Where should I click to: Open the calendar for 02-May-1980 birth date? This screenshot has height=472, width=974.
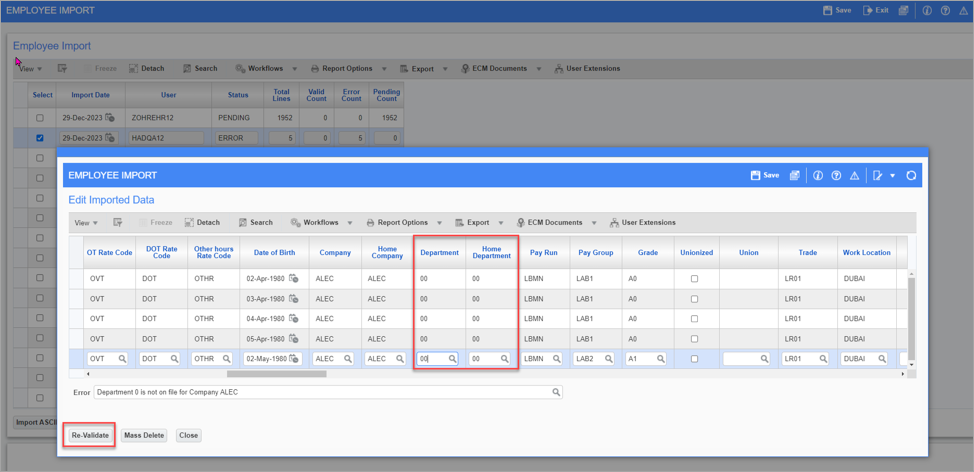(x=293, y=358)
